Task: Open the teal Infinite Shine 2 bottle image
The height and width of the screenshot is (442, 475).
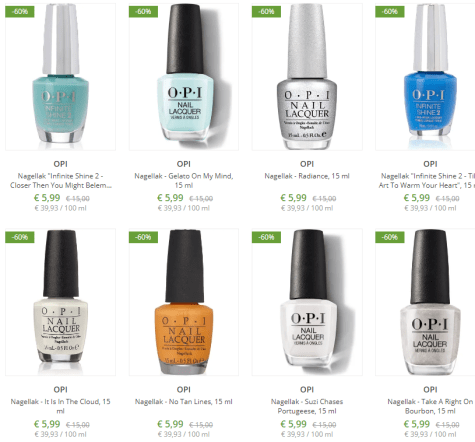Action: [x=60, y=77]
